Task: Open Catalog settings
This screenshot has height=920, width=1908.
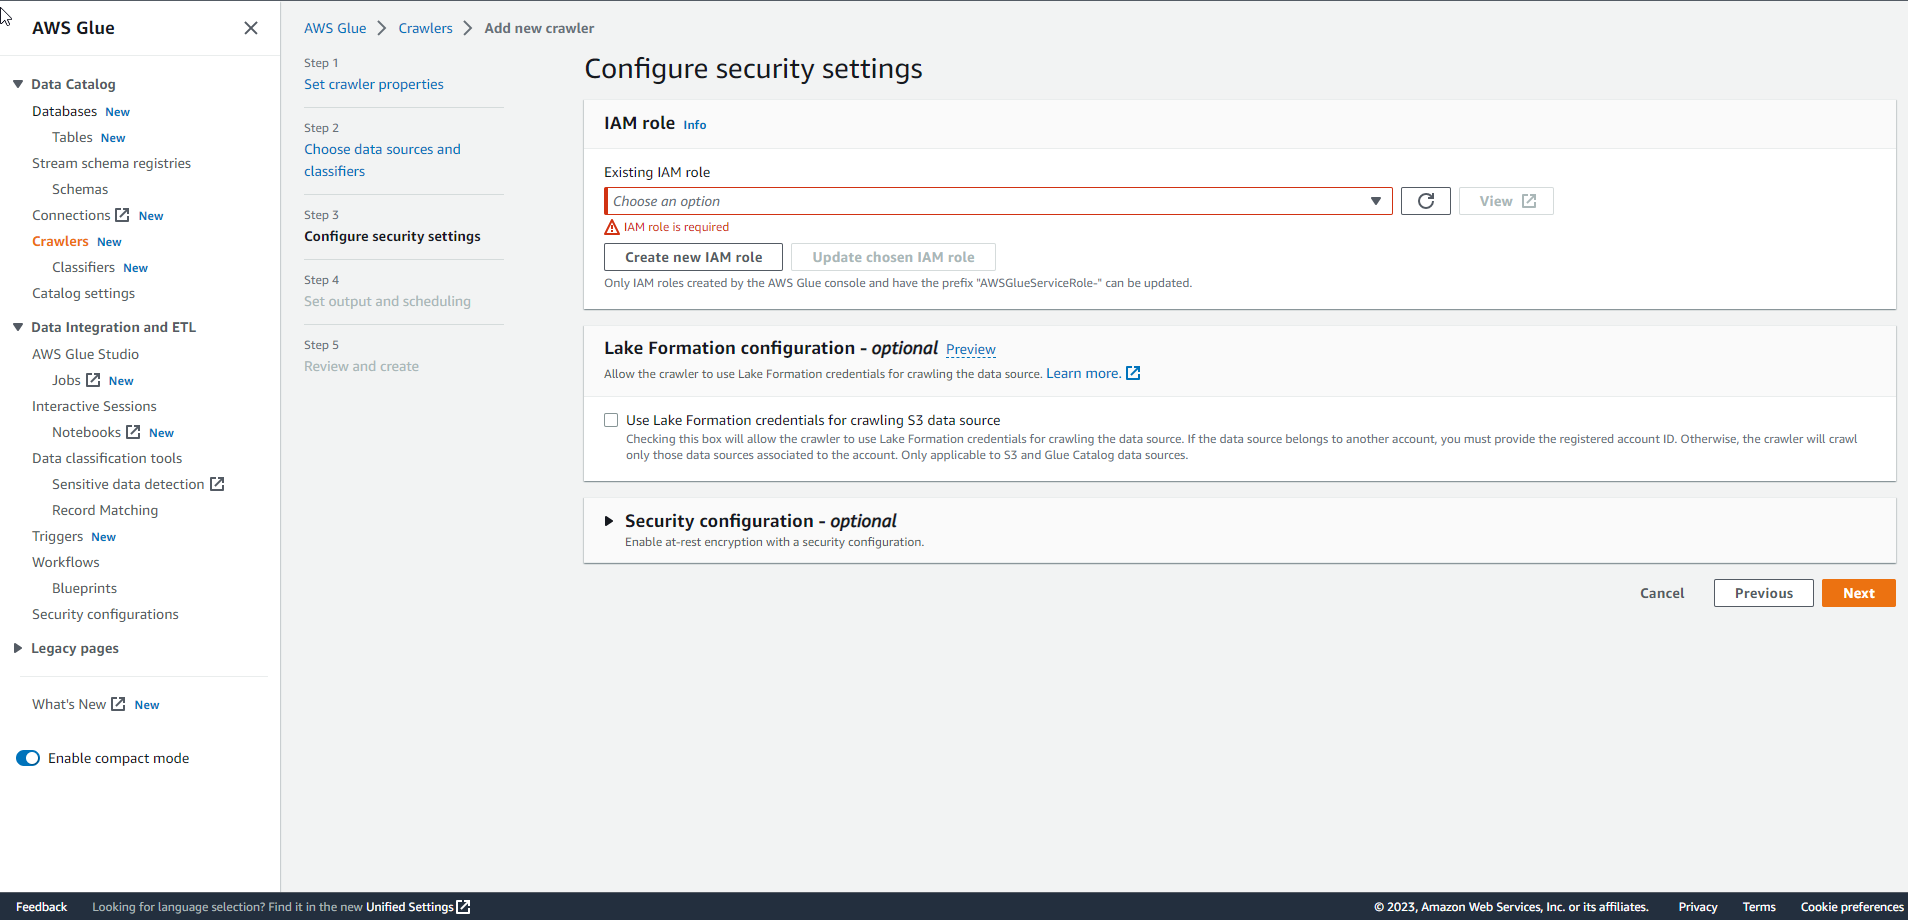Action: 83,293
